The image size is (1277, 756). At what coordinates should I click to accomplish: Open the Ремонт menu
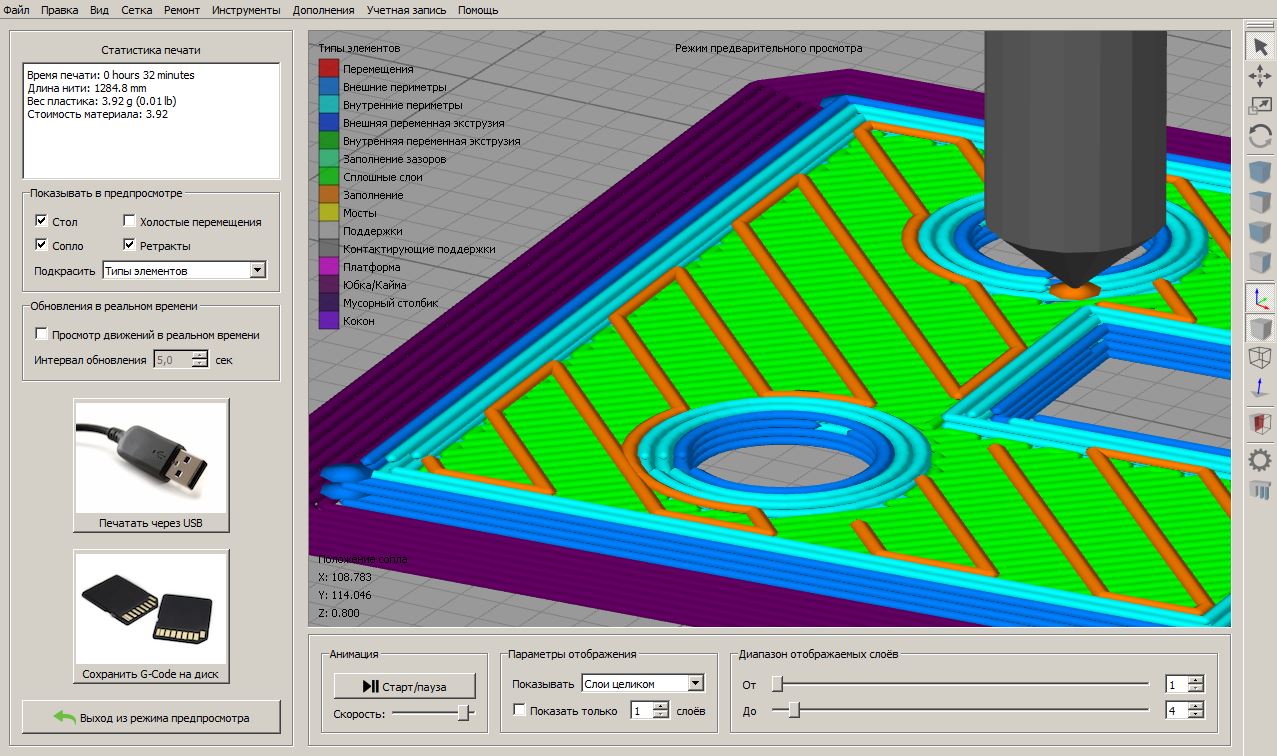183,10
